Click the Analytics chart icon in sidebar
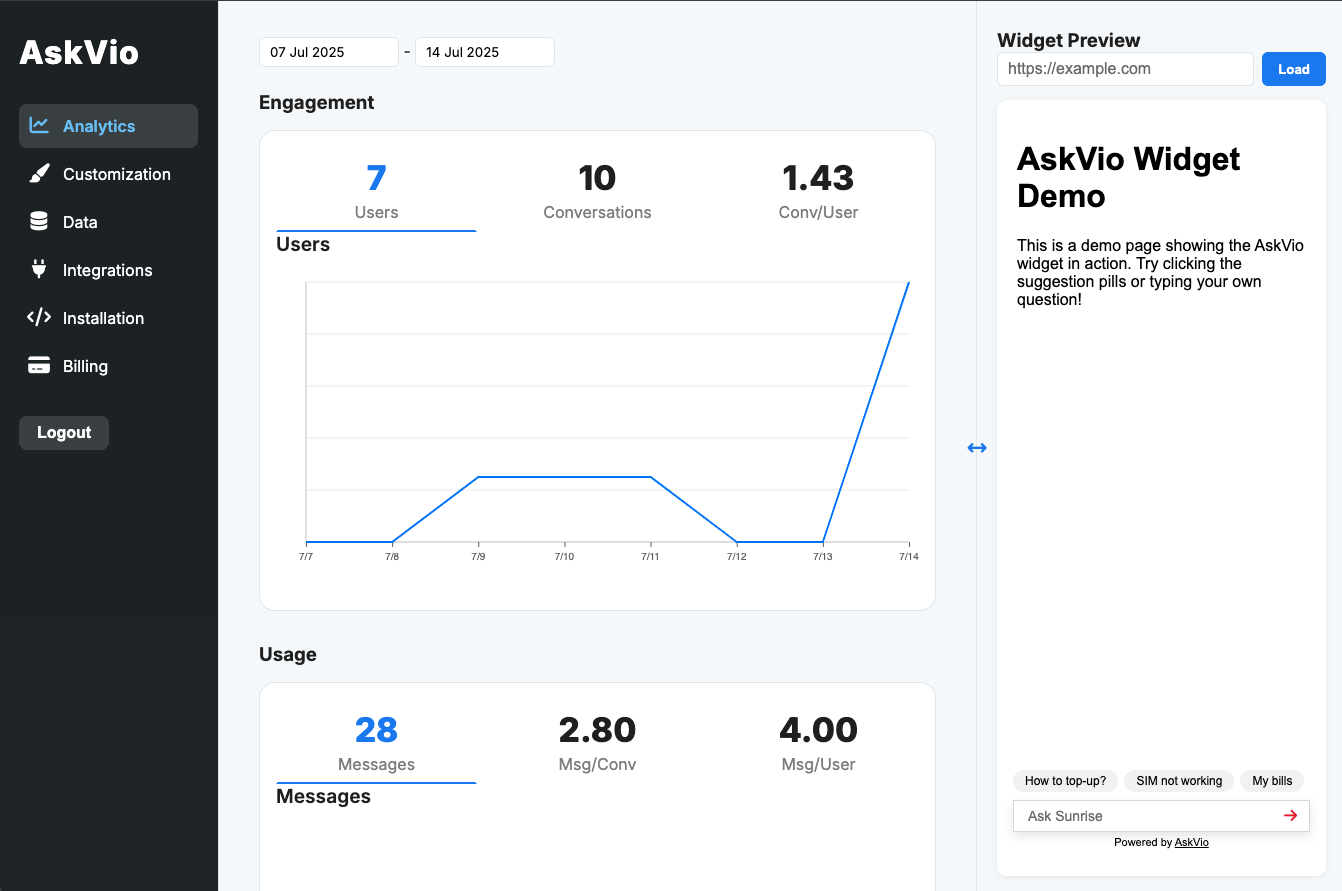The image size is (1342, 891). click(x=39, y=125)
